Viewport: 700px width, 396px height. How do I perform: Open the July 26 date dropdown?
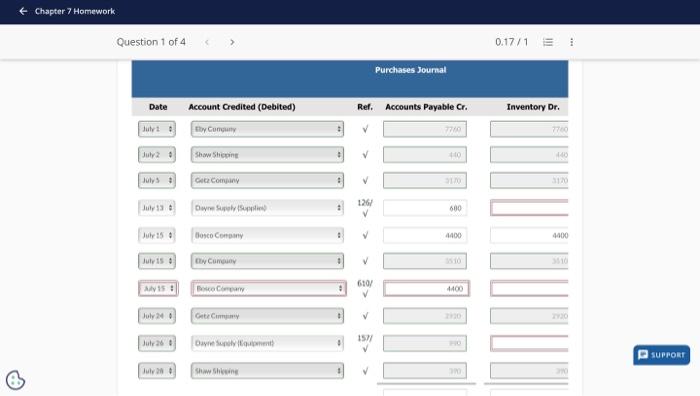point(157,343)
